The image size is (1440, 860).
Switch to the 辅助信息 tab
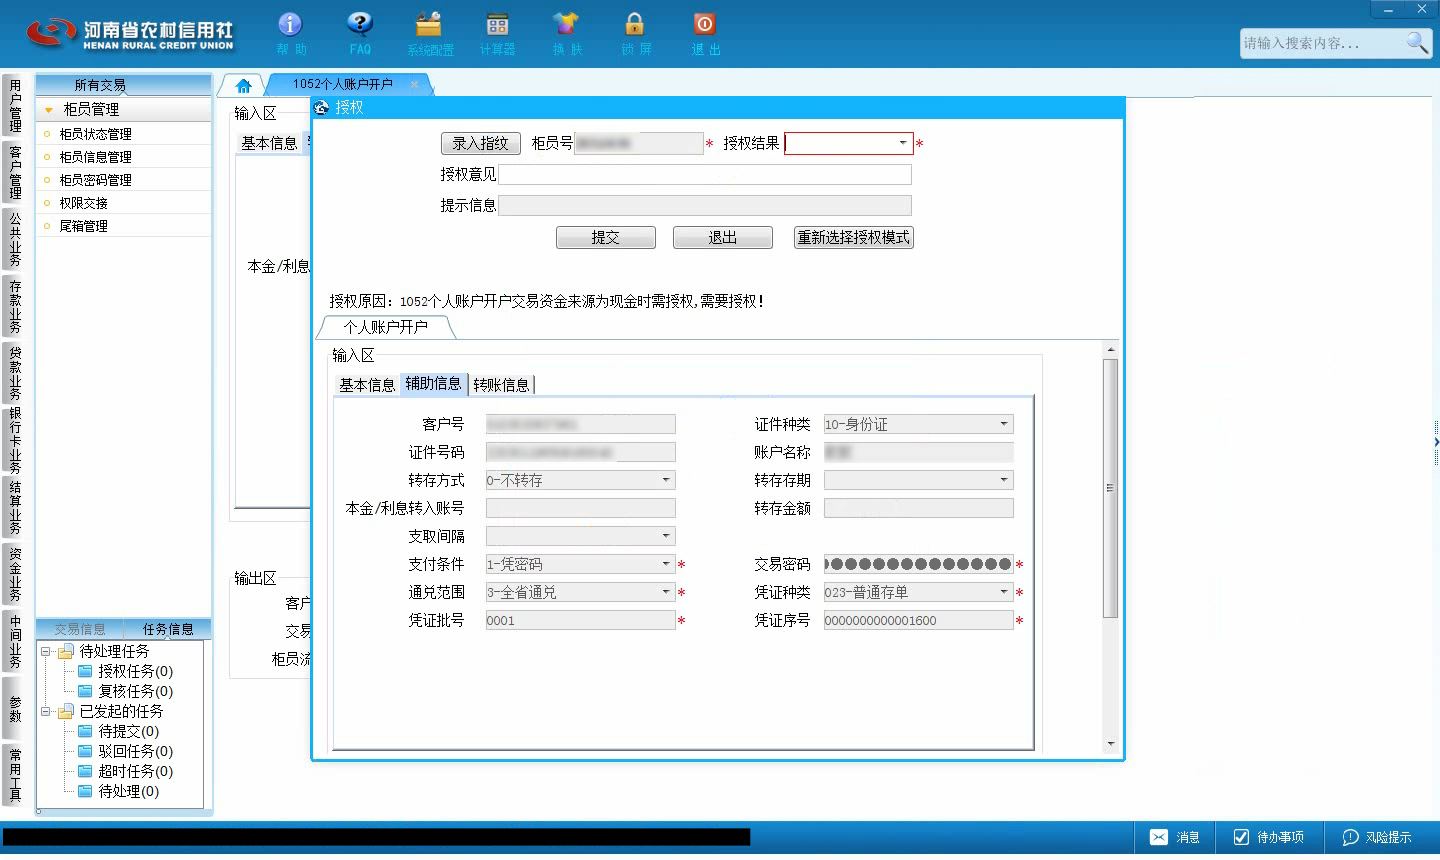click(x=433, y=384)
